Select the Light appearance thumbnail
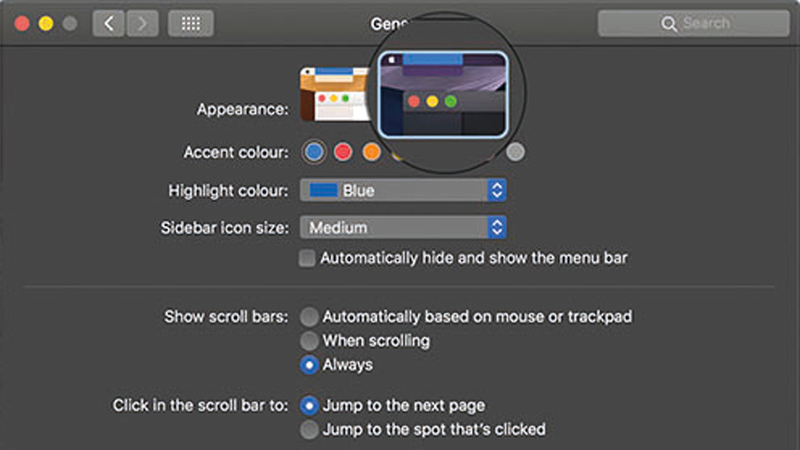This screenshot has height=450, width=800. tap(335, 94)
